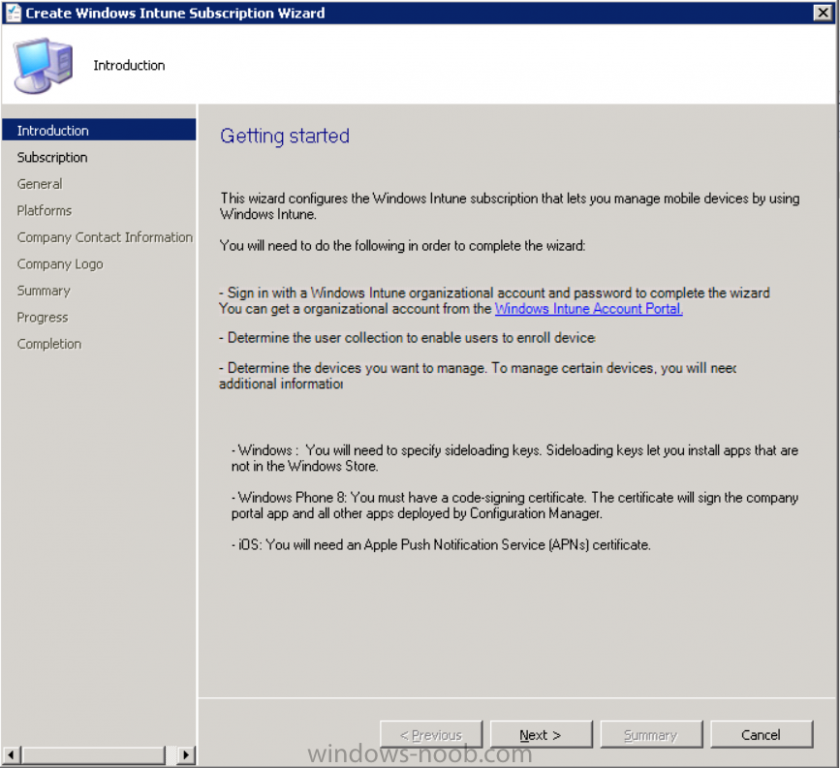Image resolution: width=840 pixels, height=768 pixels.
Task: Cancel the wizard
Action: 761,734
